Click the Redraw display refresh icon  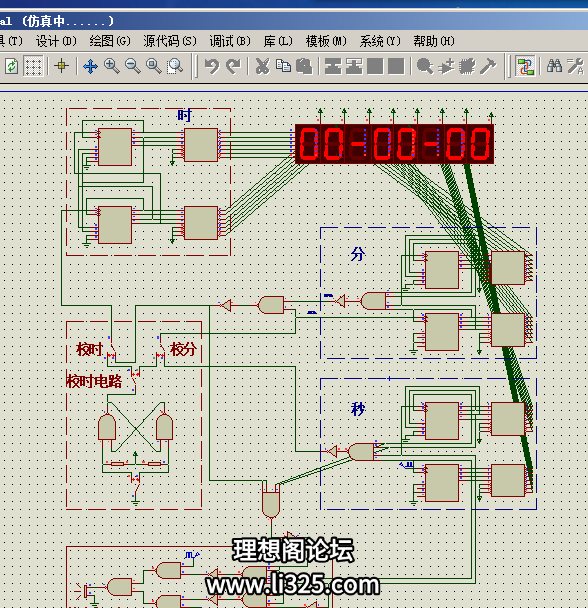(11, 66)
